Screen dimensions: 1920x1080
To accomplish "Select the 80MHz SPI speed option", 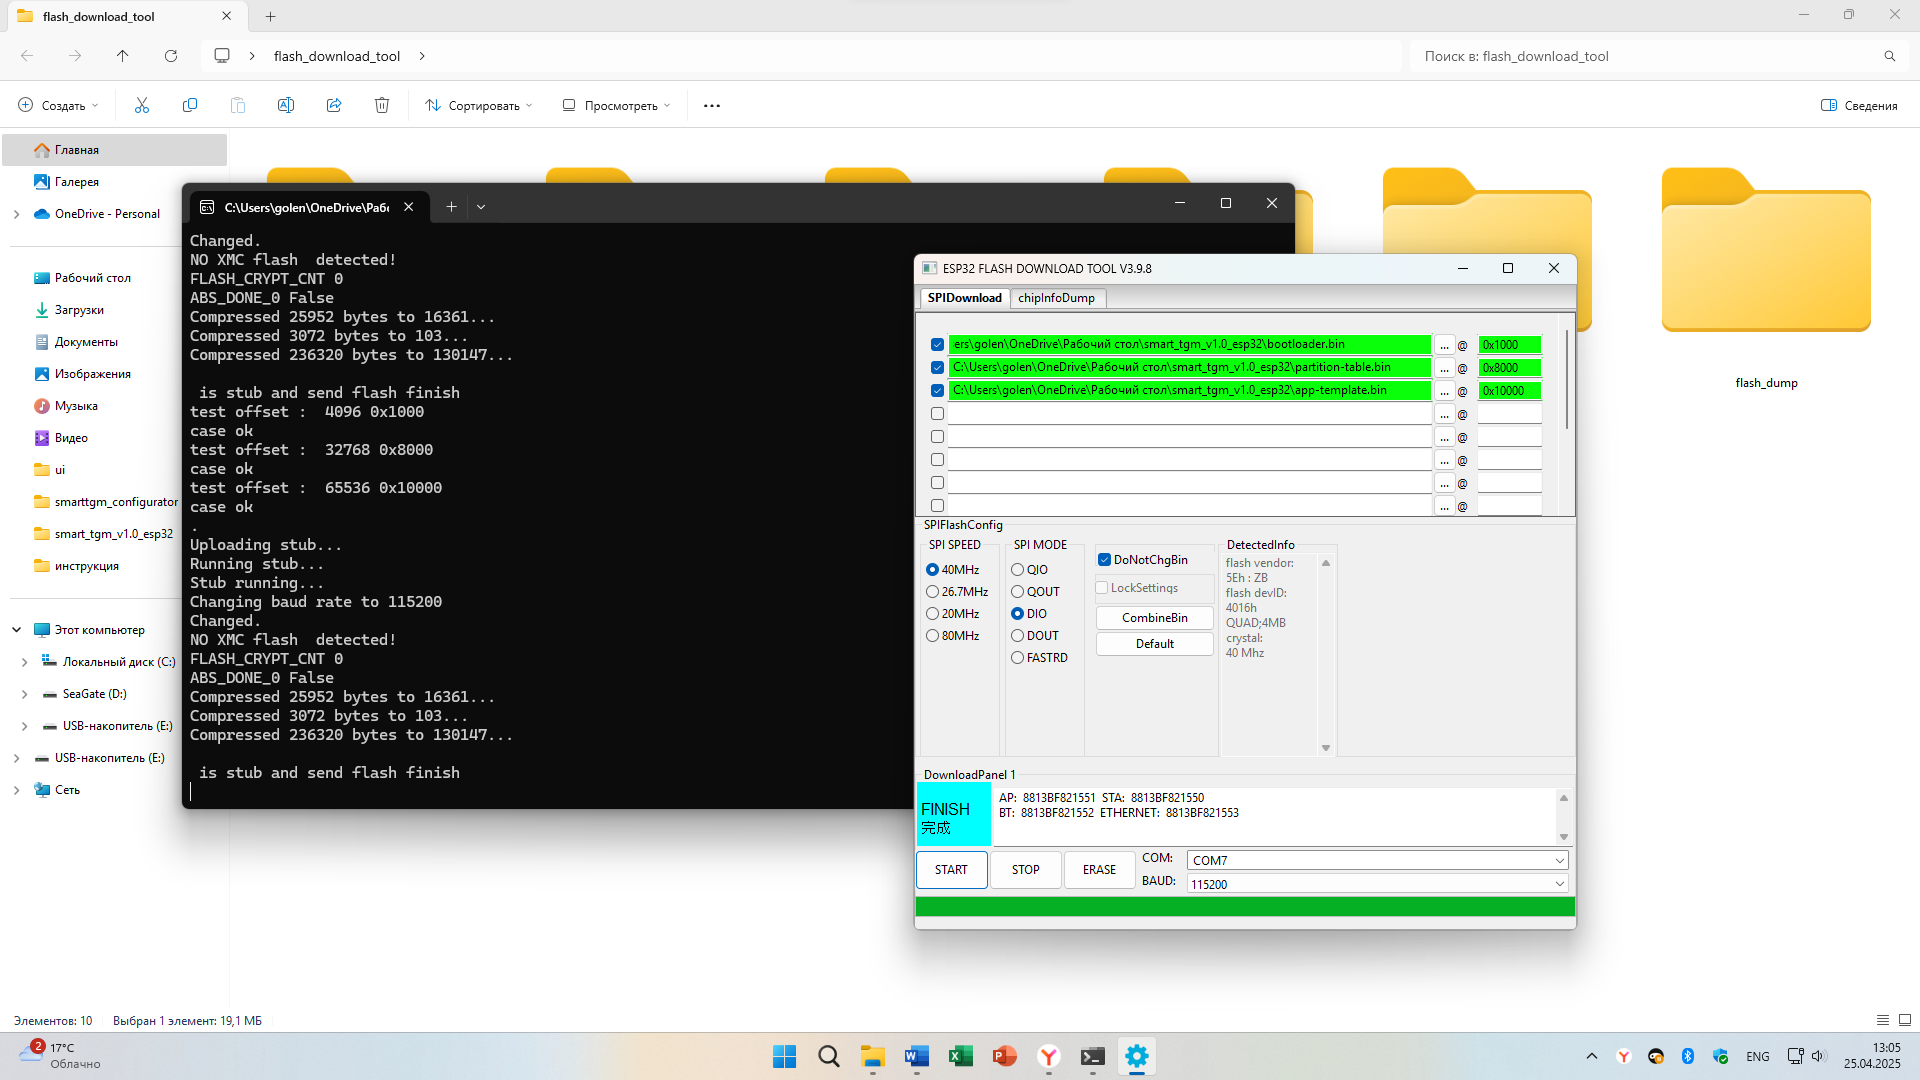I will click(x=933, y=636).
